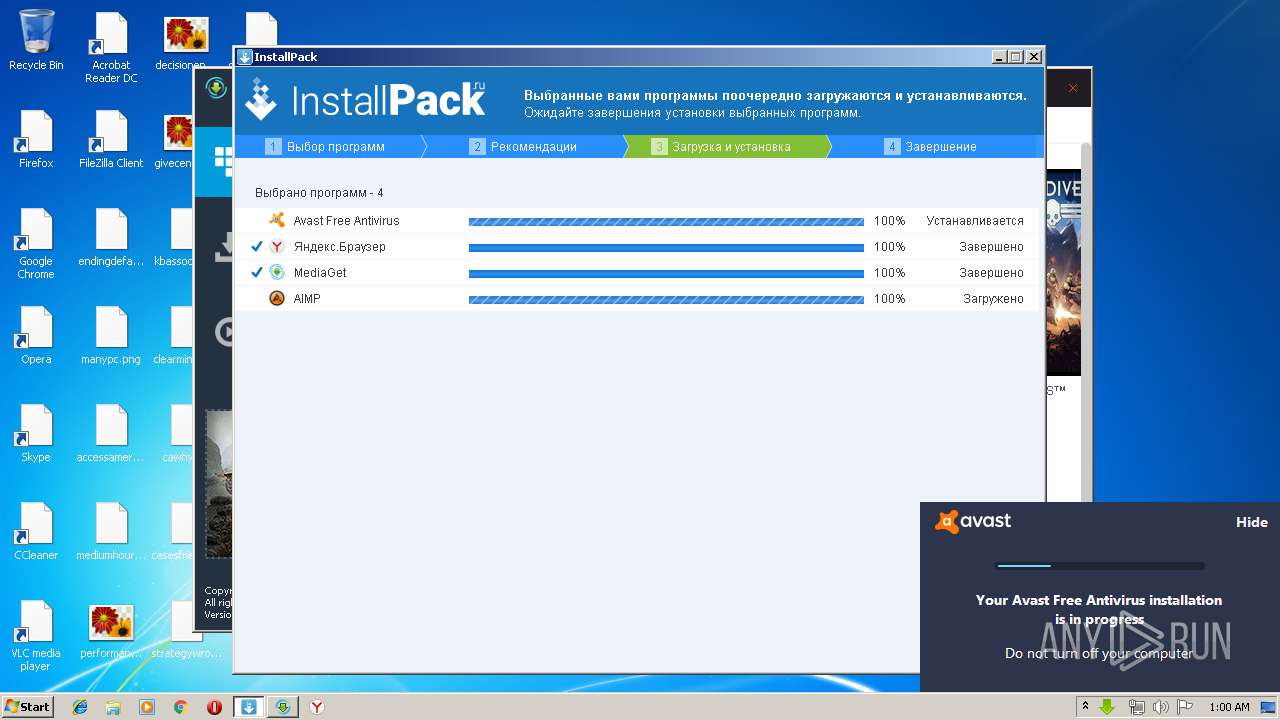The height and width of the screenshot is (720, 1280).
Task: Open VLC media player desktop shortcut
Action: (36, 636)
